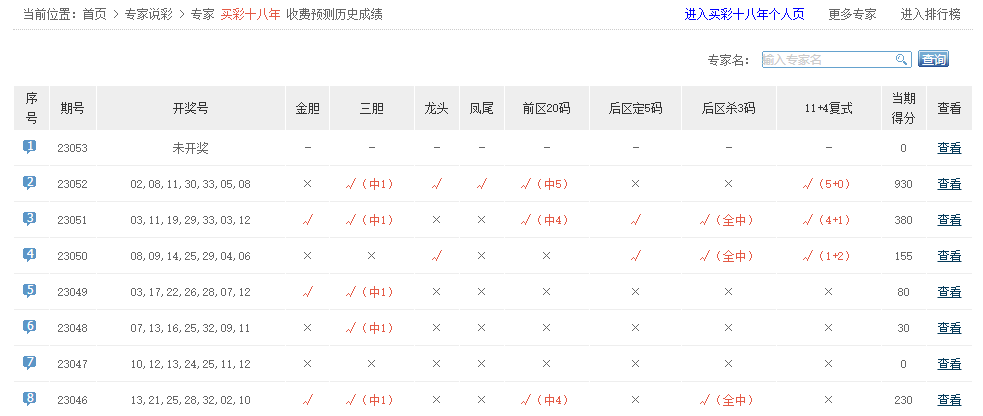Click the row number 4 badge icon

(x=30, y=255)
